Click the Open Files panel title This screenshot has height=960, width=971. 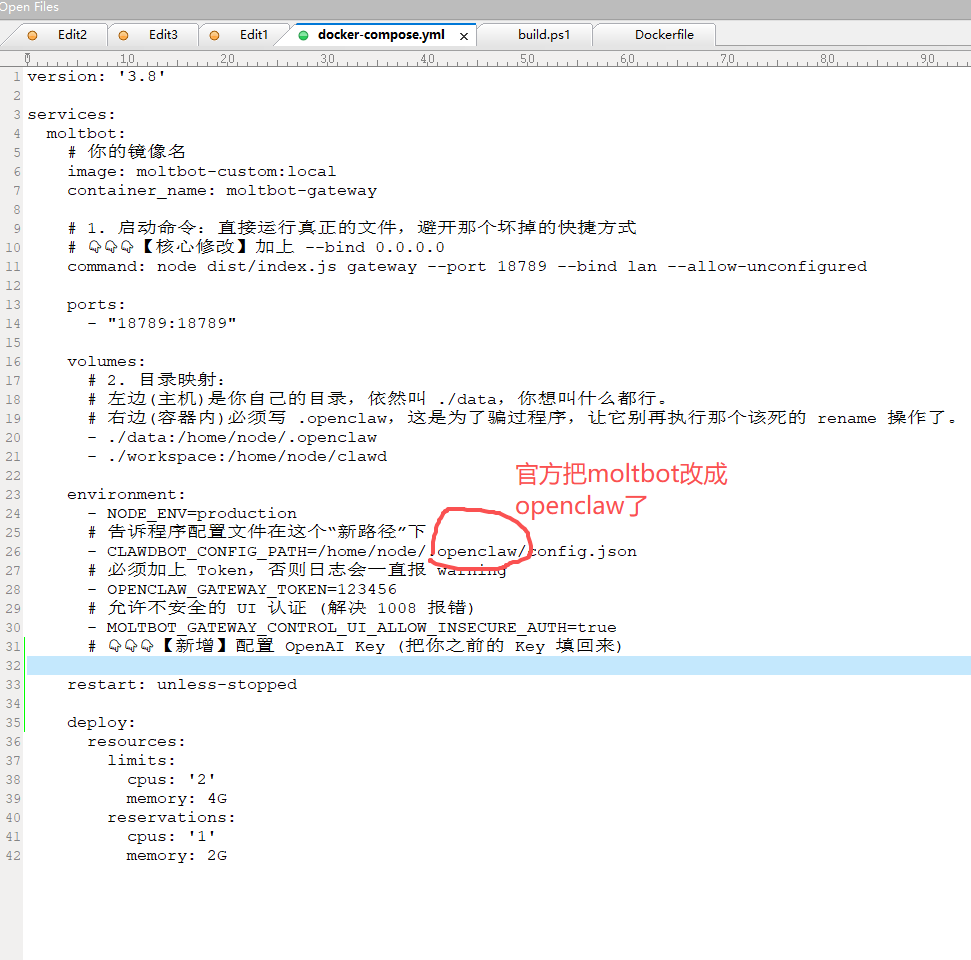point(30,7)
